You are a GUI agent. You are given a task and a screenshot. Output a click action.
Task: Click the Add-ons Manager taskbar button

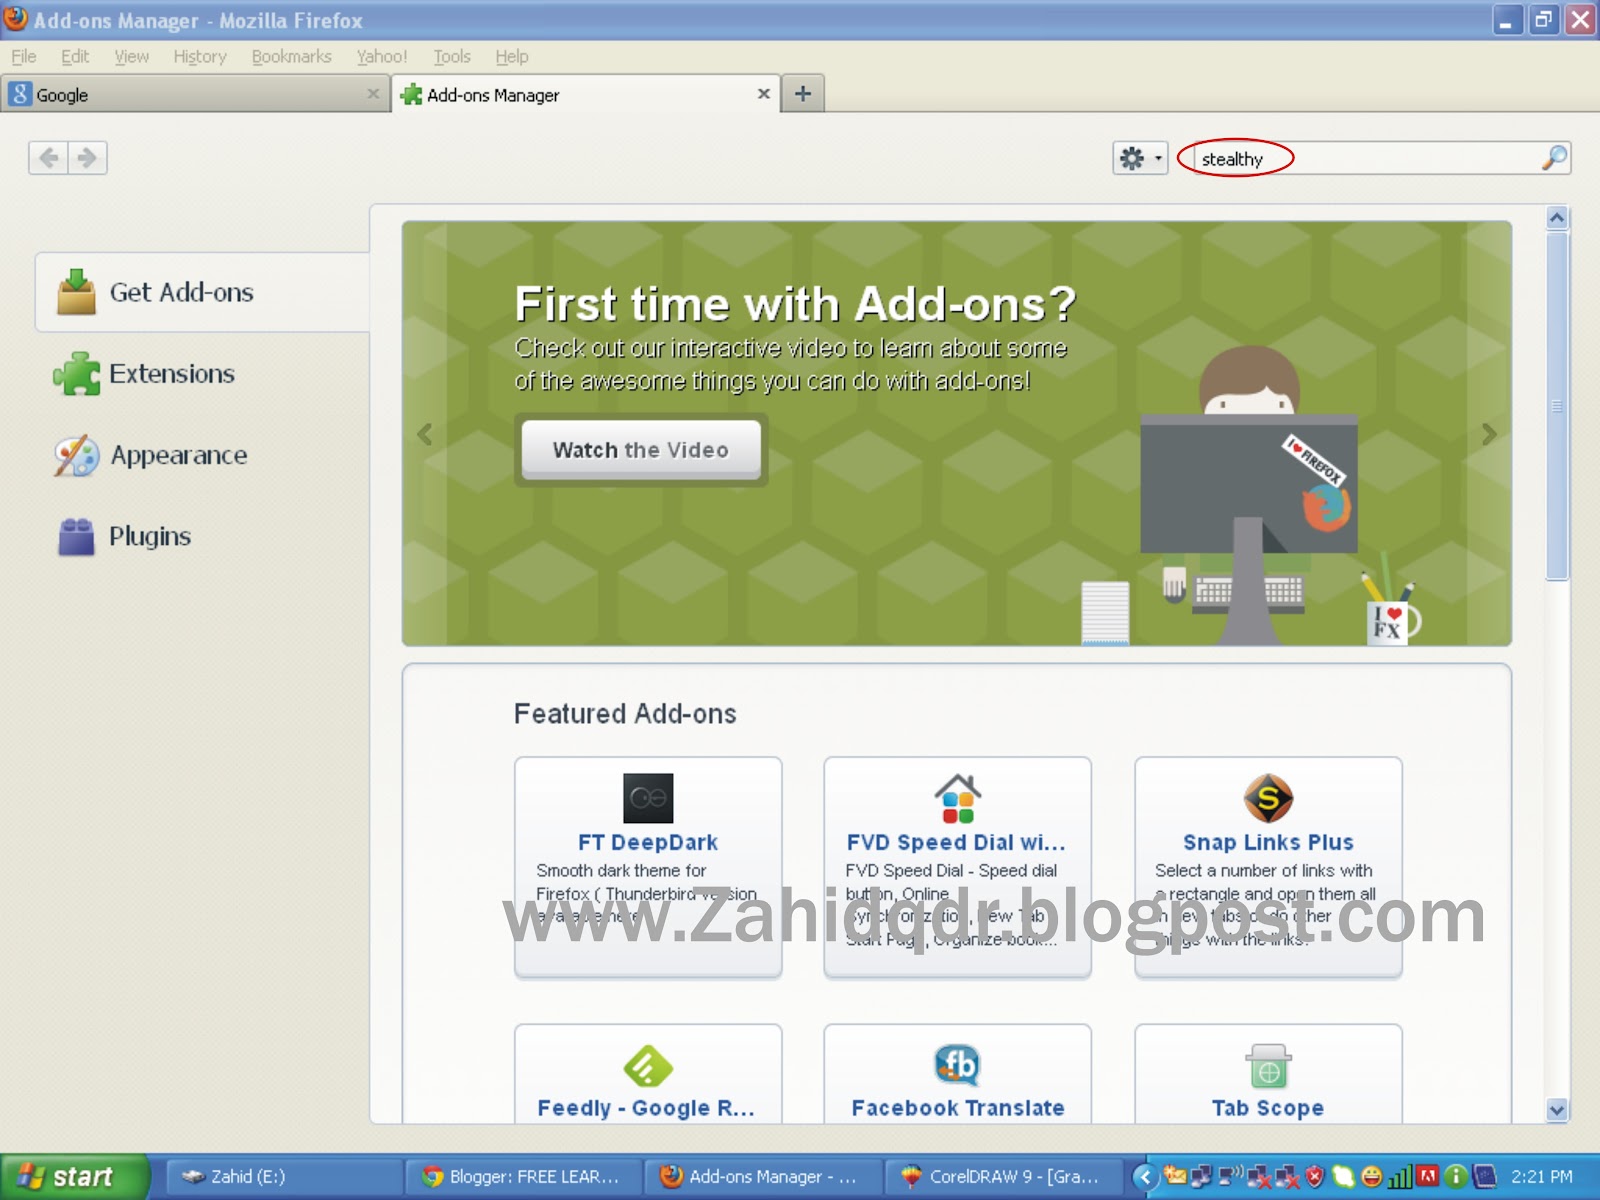coord(764,1177)
